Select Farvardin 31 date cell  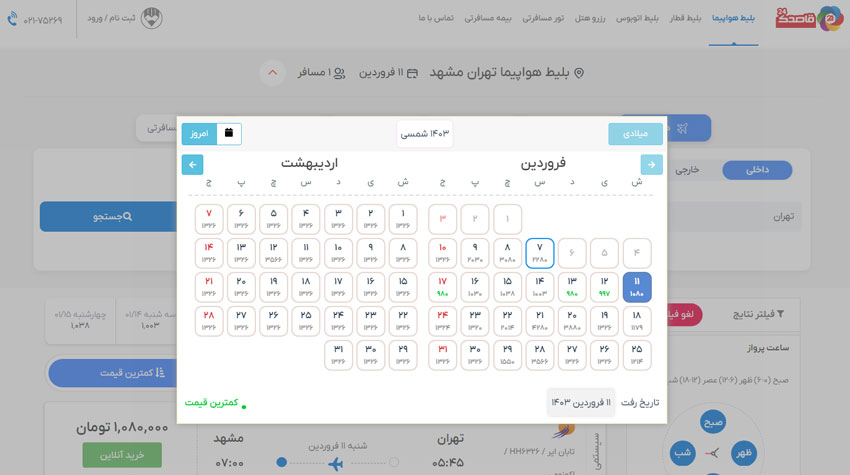442,355
